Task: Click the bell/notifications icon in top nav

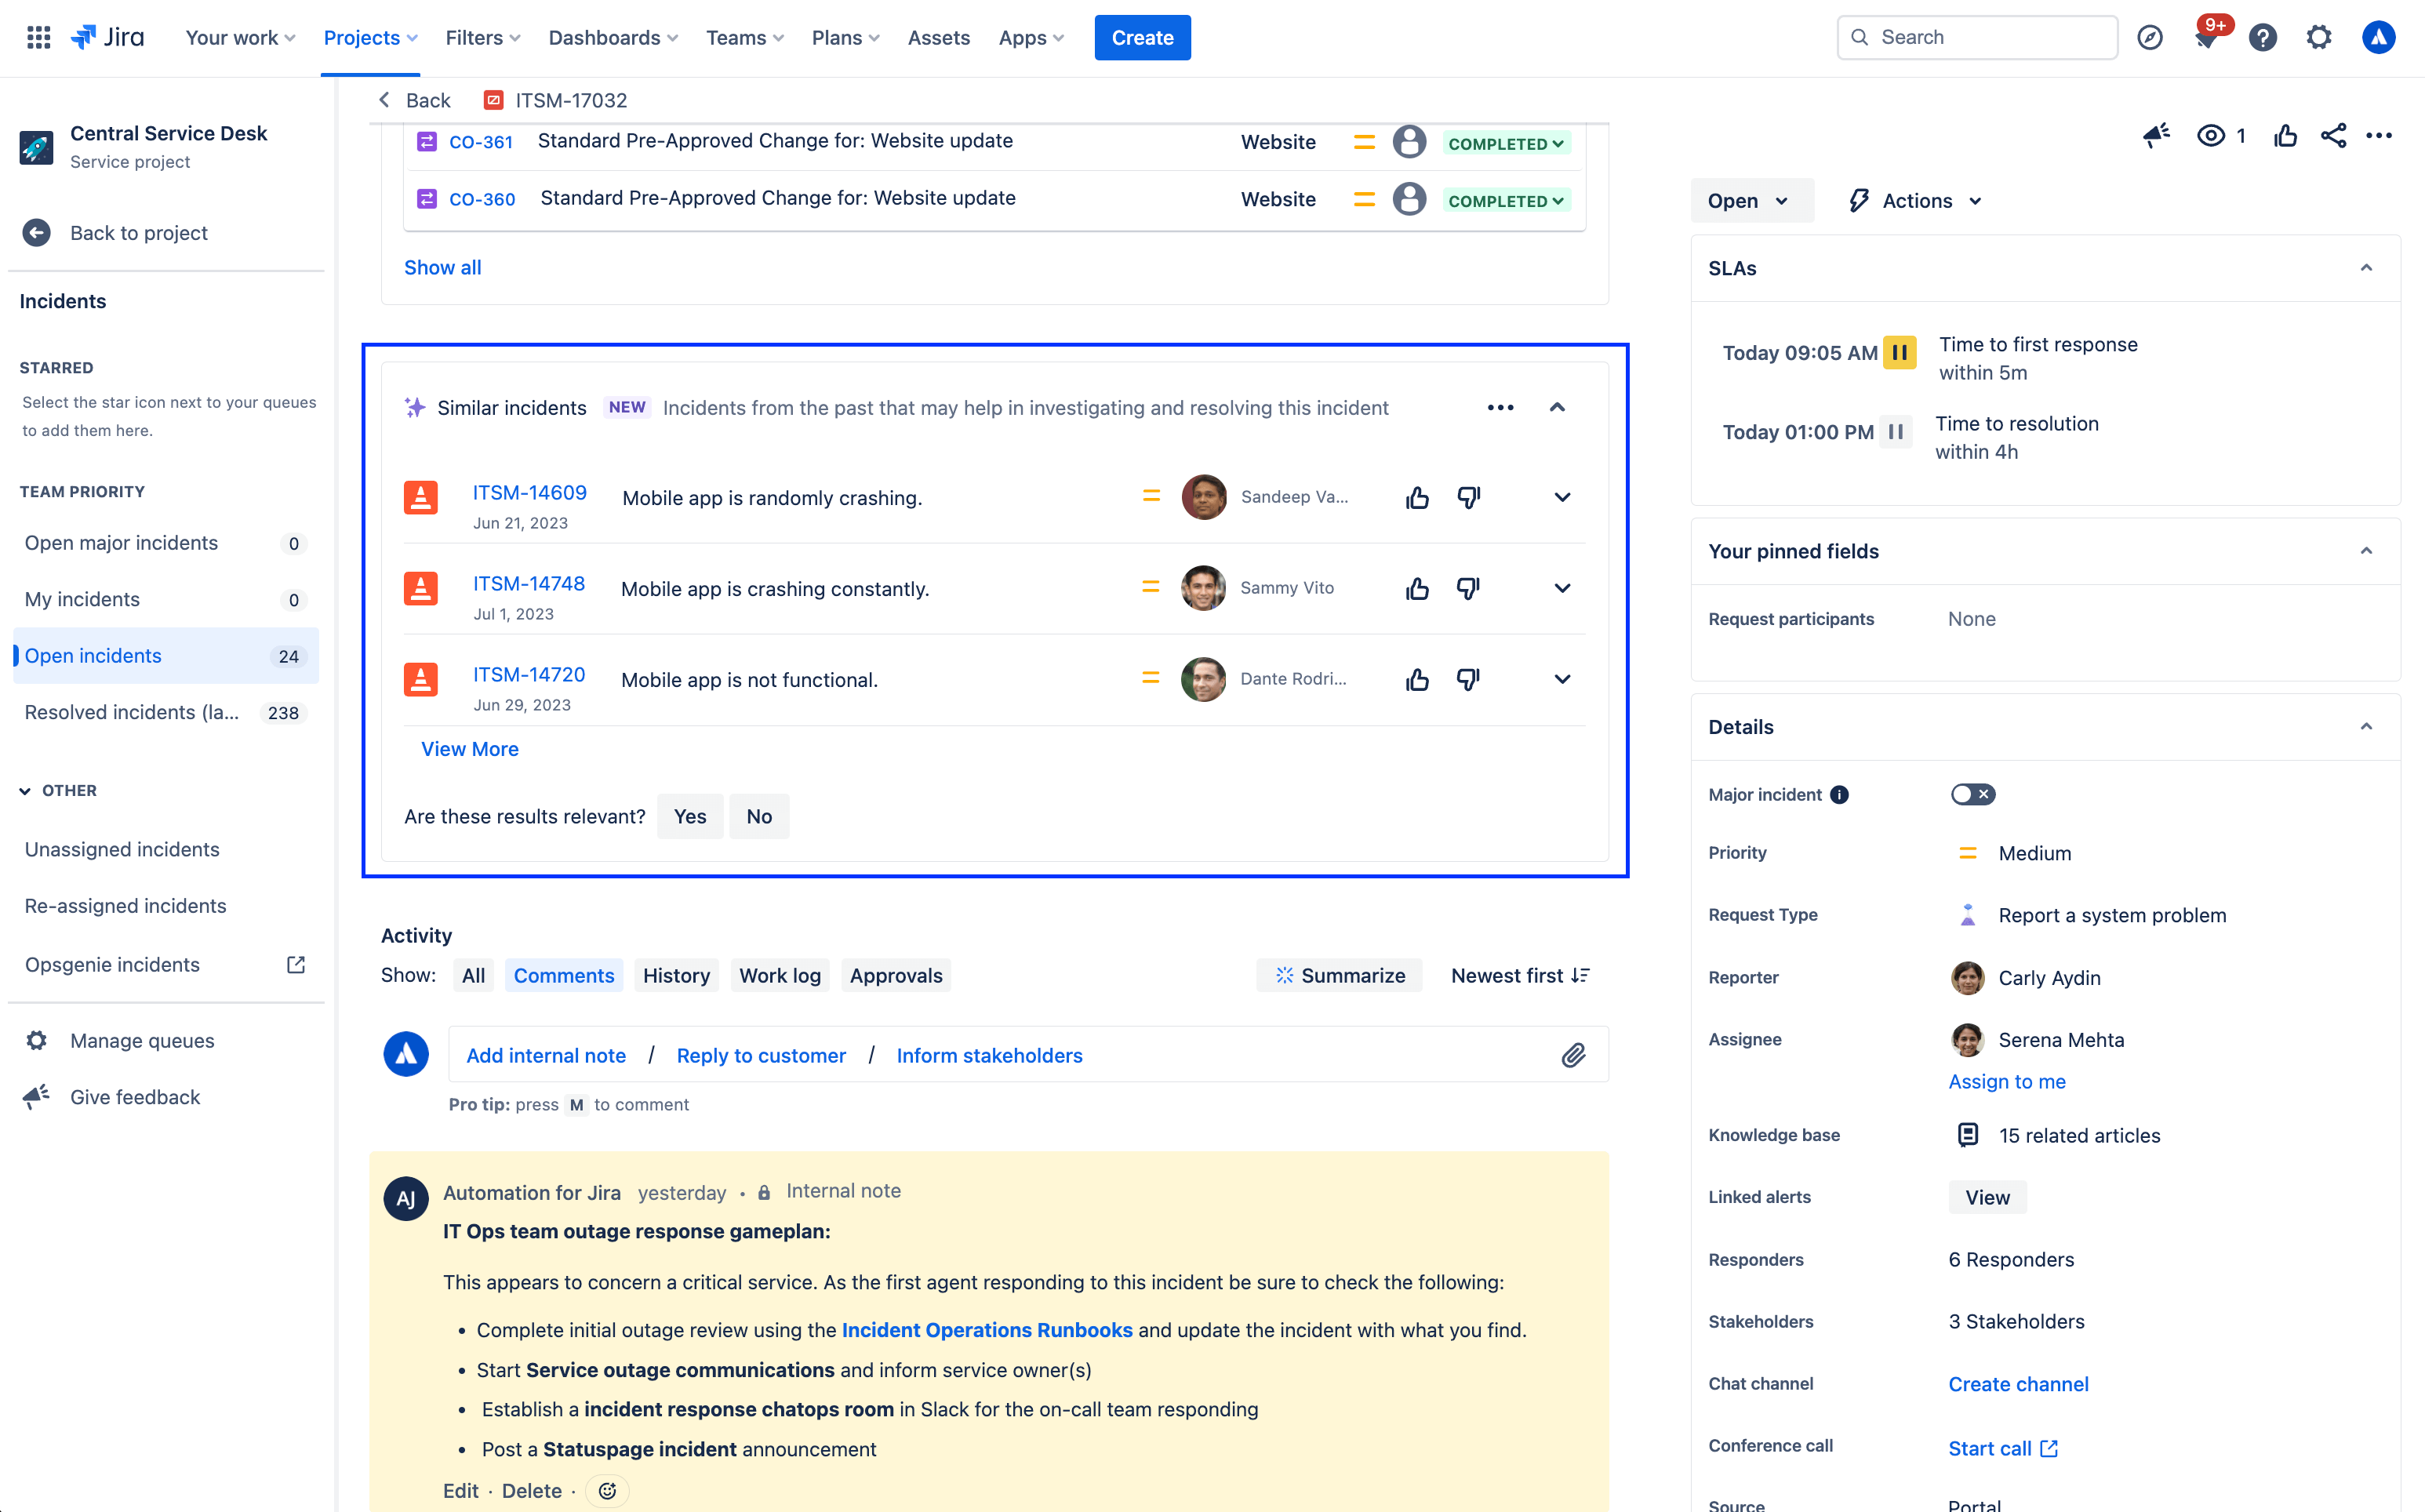Action: 2204,37
